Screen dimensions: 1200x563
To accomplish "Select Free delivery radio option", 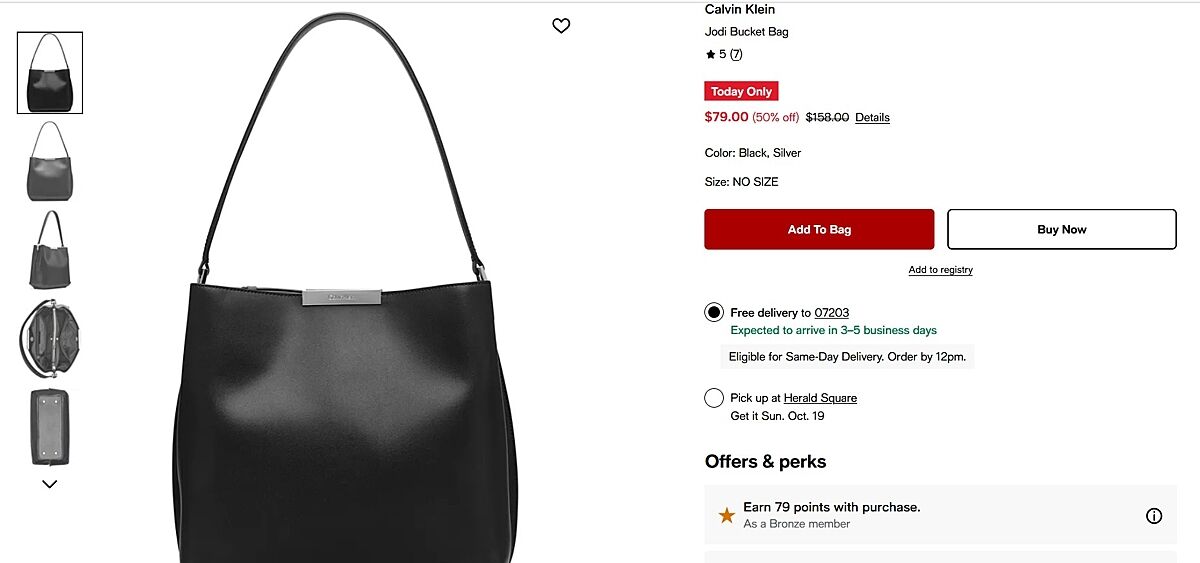I will 714,312.
